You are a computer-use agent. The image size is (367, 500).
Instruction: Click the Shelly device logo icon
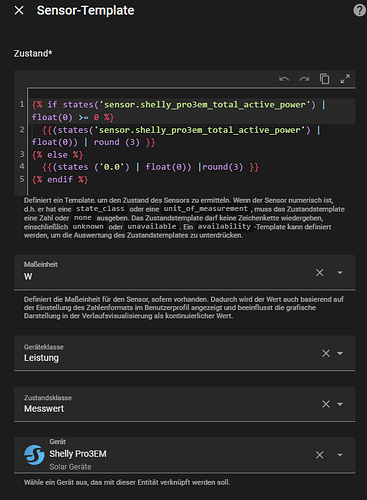(34, 455)
